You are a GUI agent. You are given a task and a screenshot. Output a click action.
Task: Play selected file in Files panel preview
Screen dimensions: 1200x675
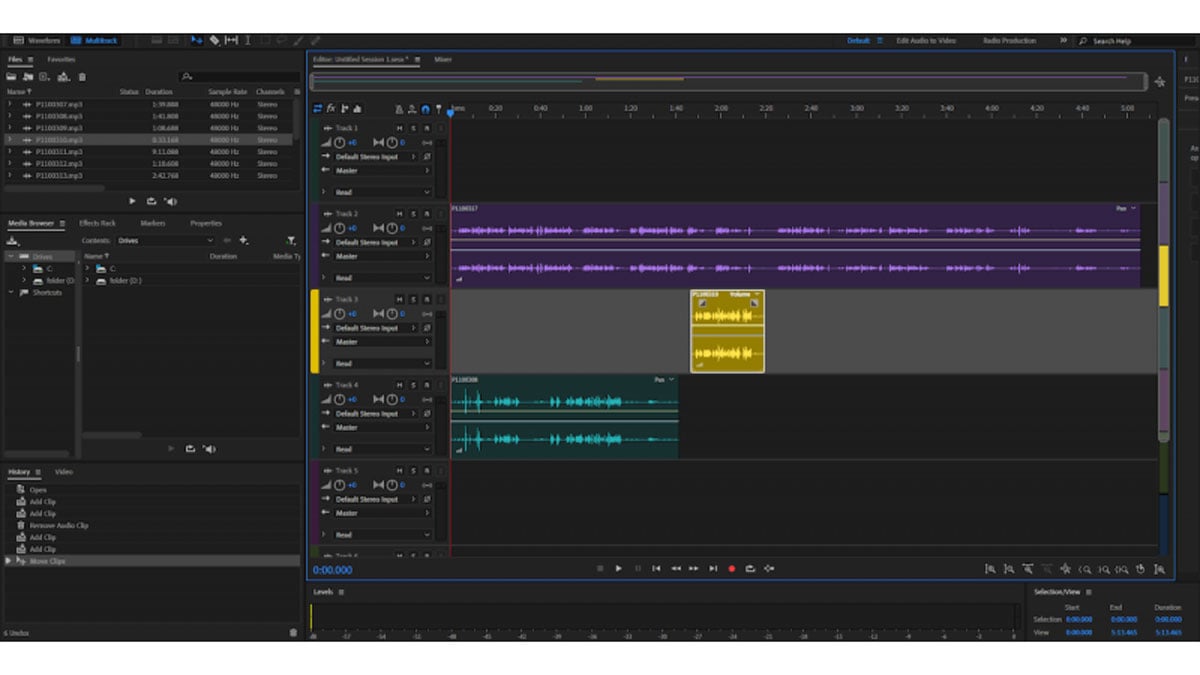(132, 201)
